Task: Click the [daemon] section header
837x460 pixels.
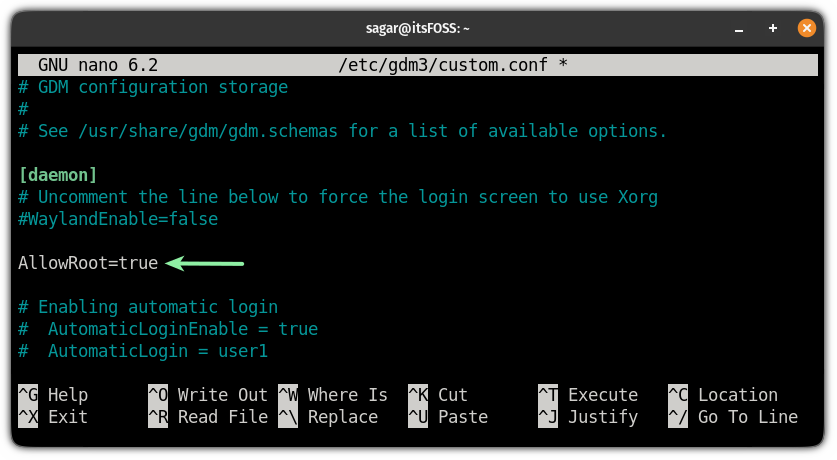Action: (58, 175)
